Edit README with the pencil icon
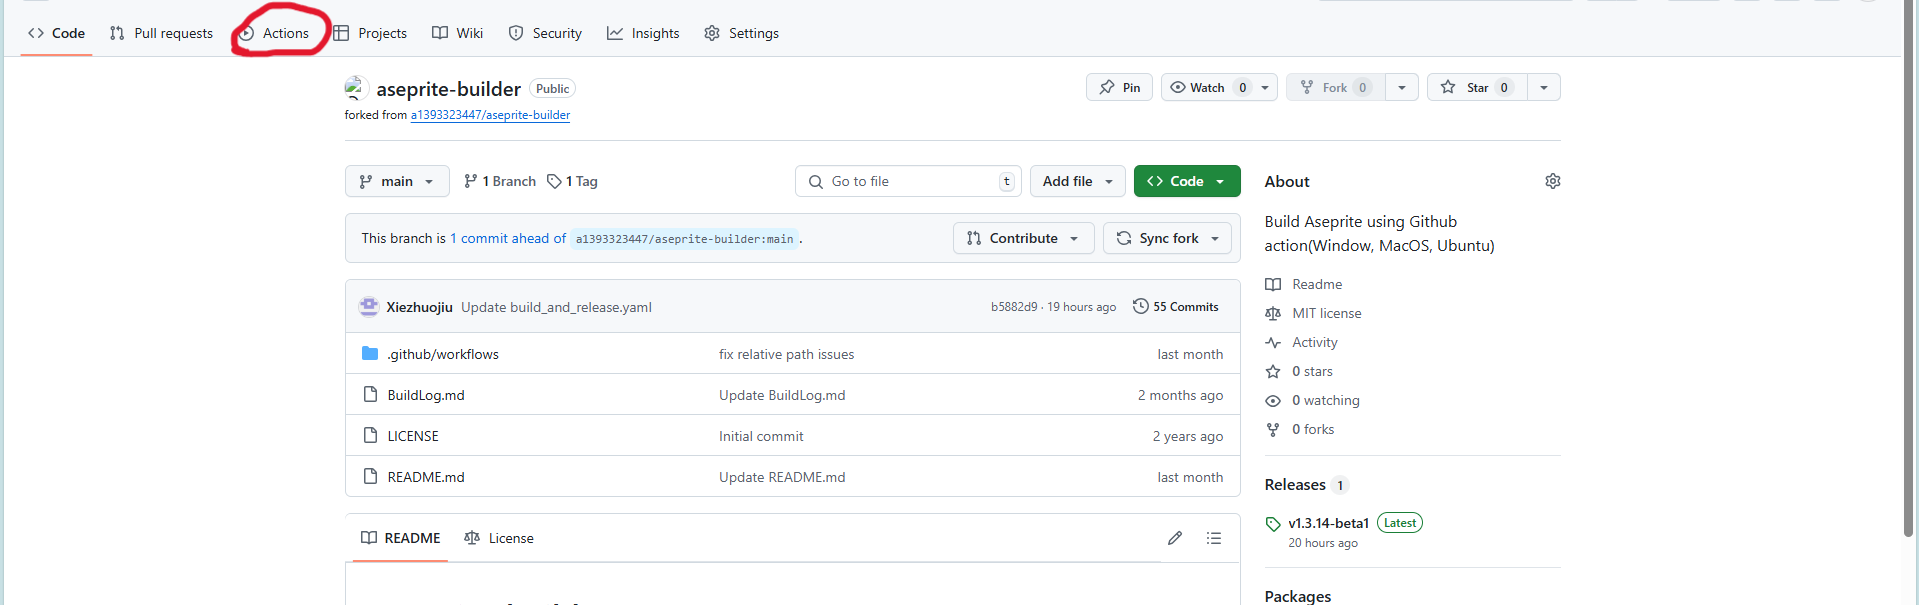This screenshot has width=1919, height=605. (1175, 538)
